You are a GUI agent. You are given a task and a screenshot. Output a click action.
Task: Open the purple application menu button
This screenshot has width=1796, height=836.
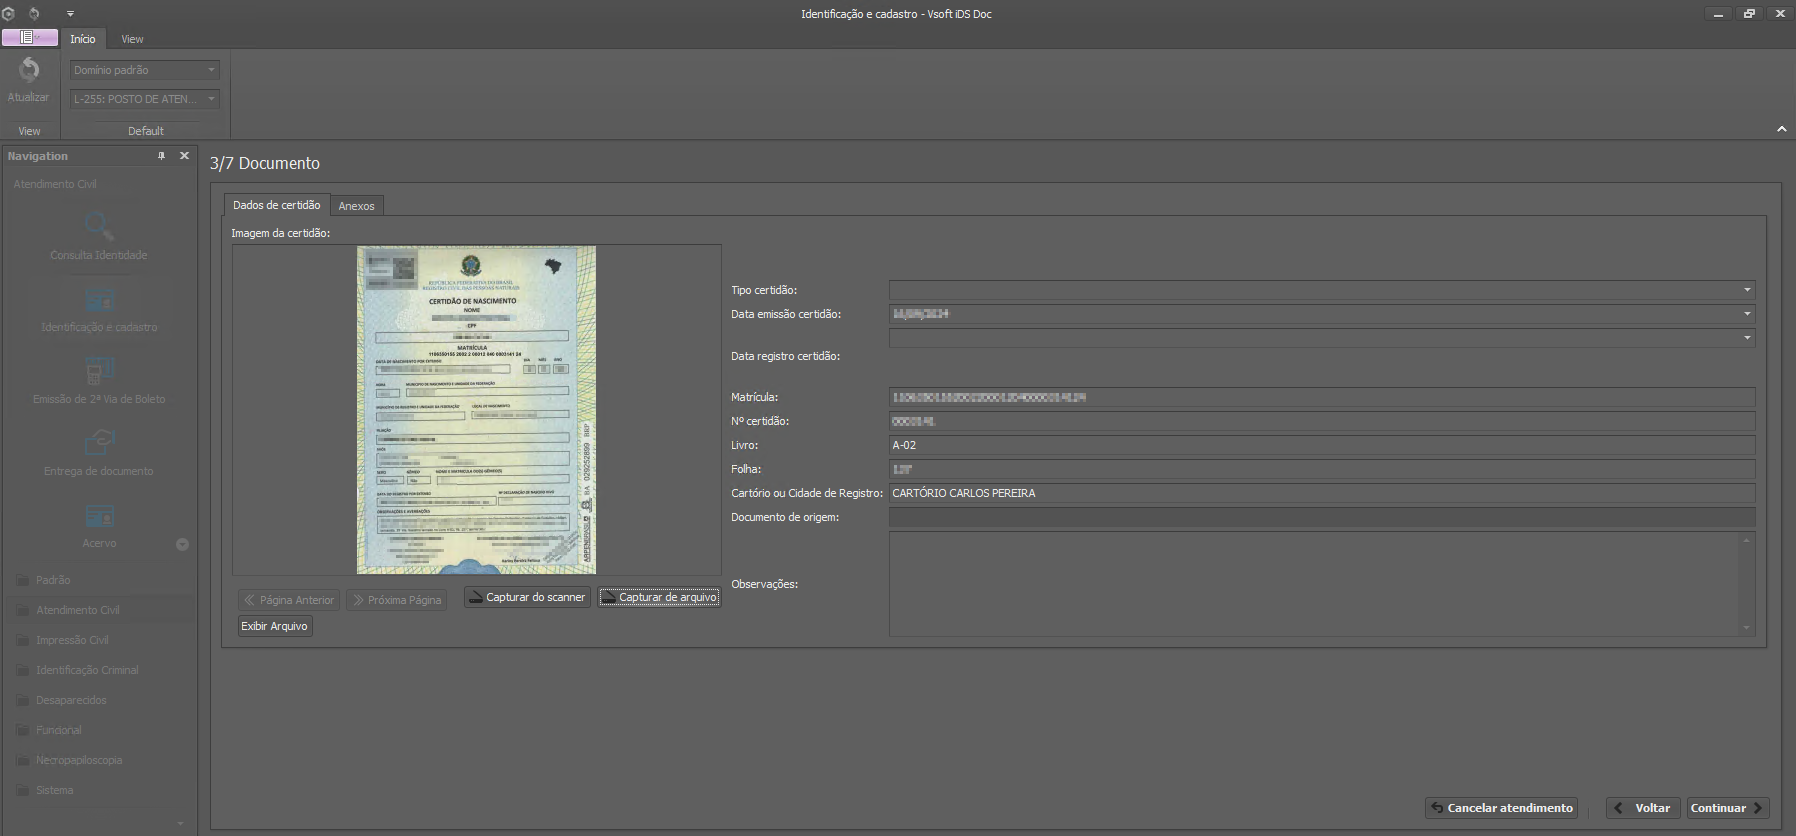tap(30, 38)
